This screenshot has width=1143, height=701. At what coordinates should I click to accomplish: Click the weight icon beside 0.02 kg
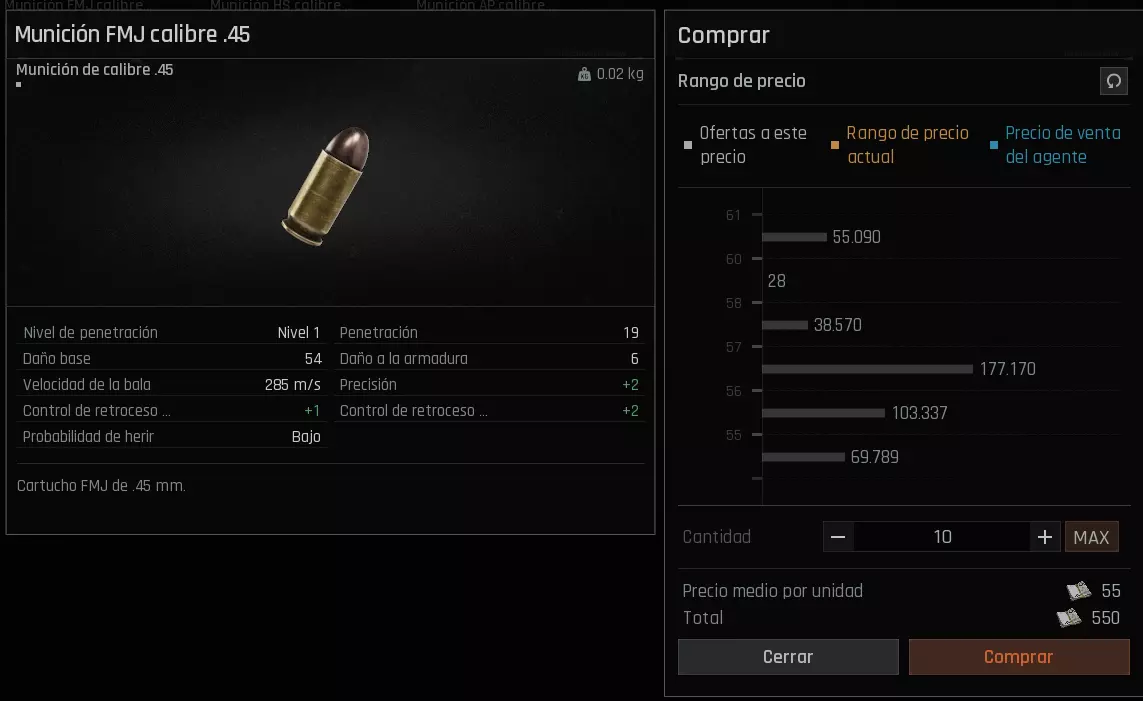click(x=584, y=74)
